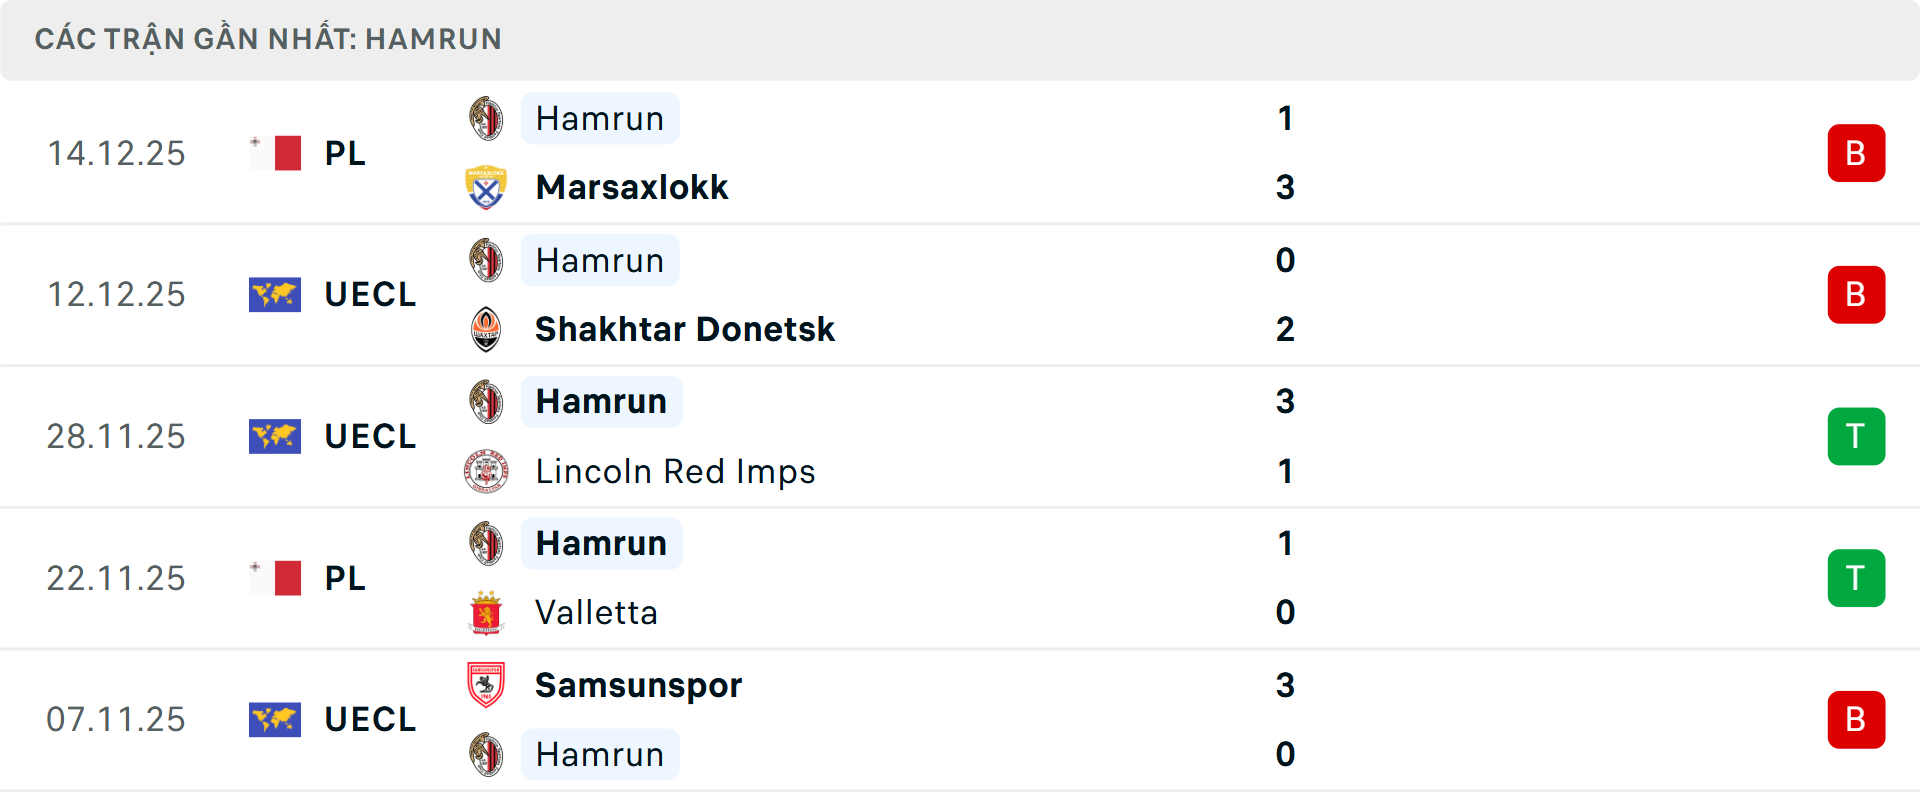Click the red B badge for Samsunspor match
This screenshot has height=792, width=1920.
coord(1856,720)
